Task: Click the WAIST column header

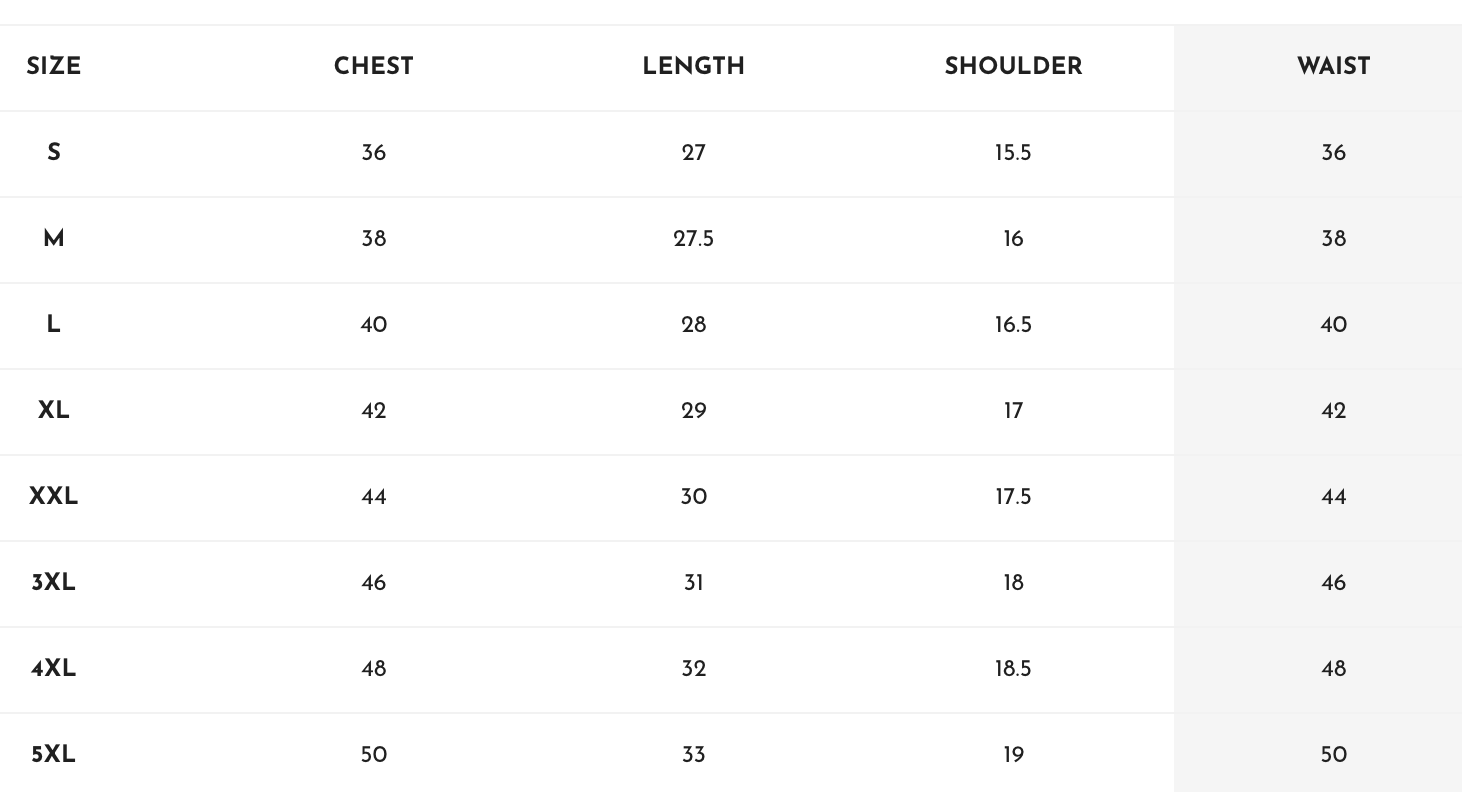Action: (1333, 67)
